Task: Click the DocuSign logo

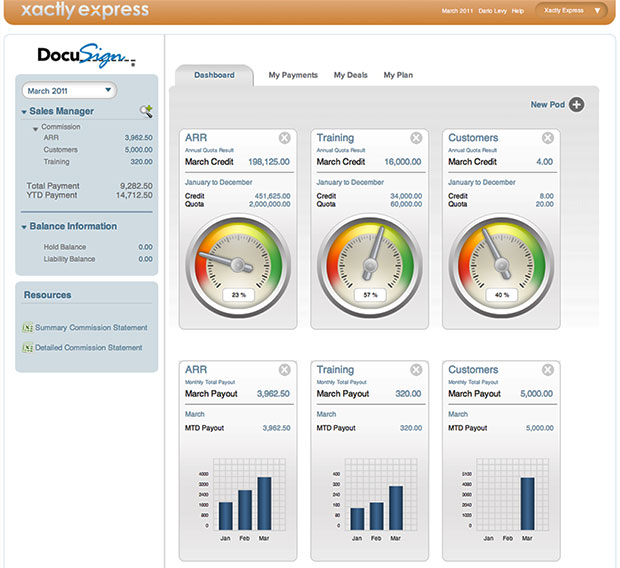Action: [87, 55]
